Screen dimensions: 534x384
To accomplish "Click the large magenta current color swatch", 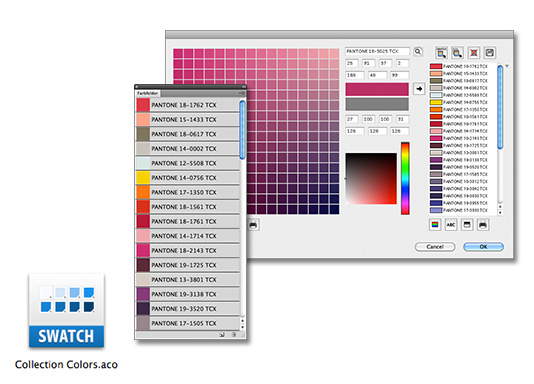I will pyautogui.click(x=377, y=89).
